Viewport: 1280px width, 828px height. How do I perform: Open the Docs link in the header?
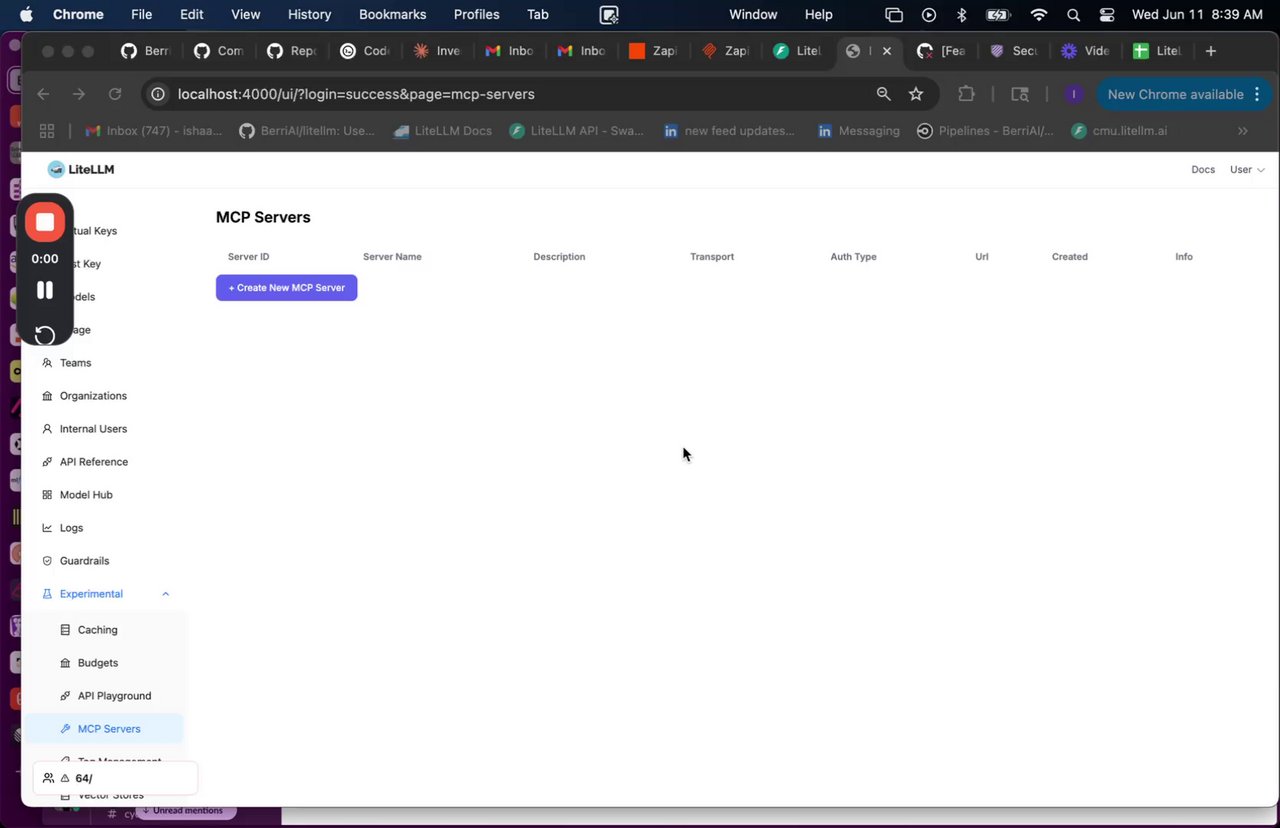click(x=1203, y=170)
